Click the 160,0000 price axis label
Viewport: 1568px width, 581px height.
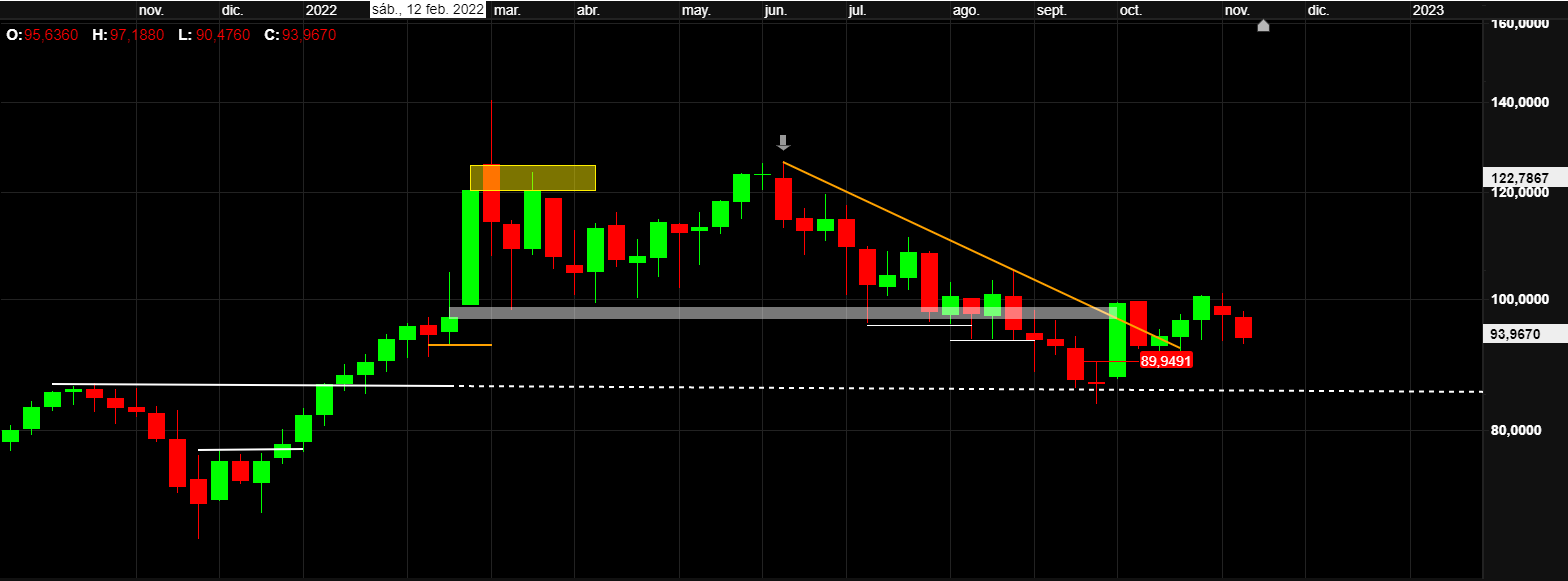1519,24
